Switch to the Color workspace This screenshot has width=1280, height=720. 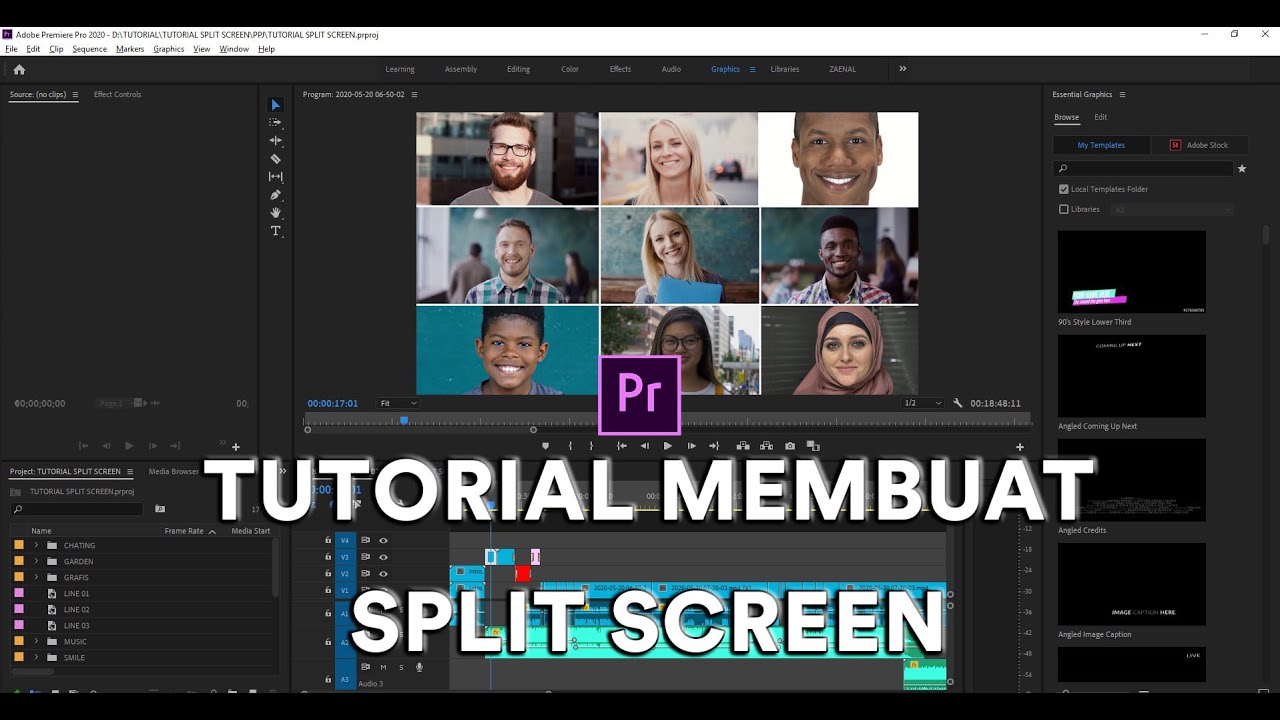point(570,69)
